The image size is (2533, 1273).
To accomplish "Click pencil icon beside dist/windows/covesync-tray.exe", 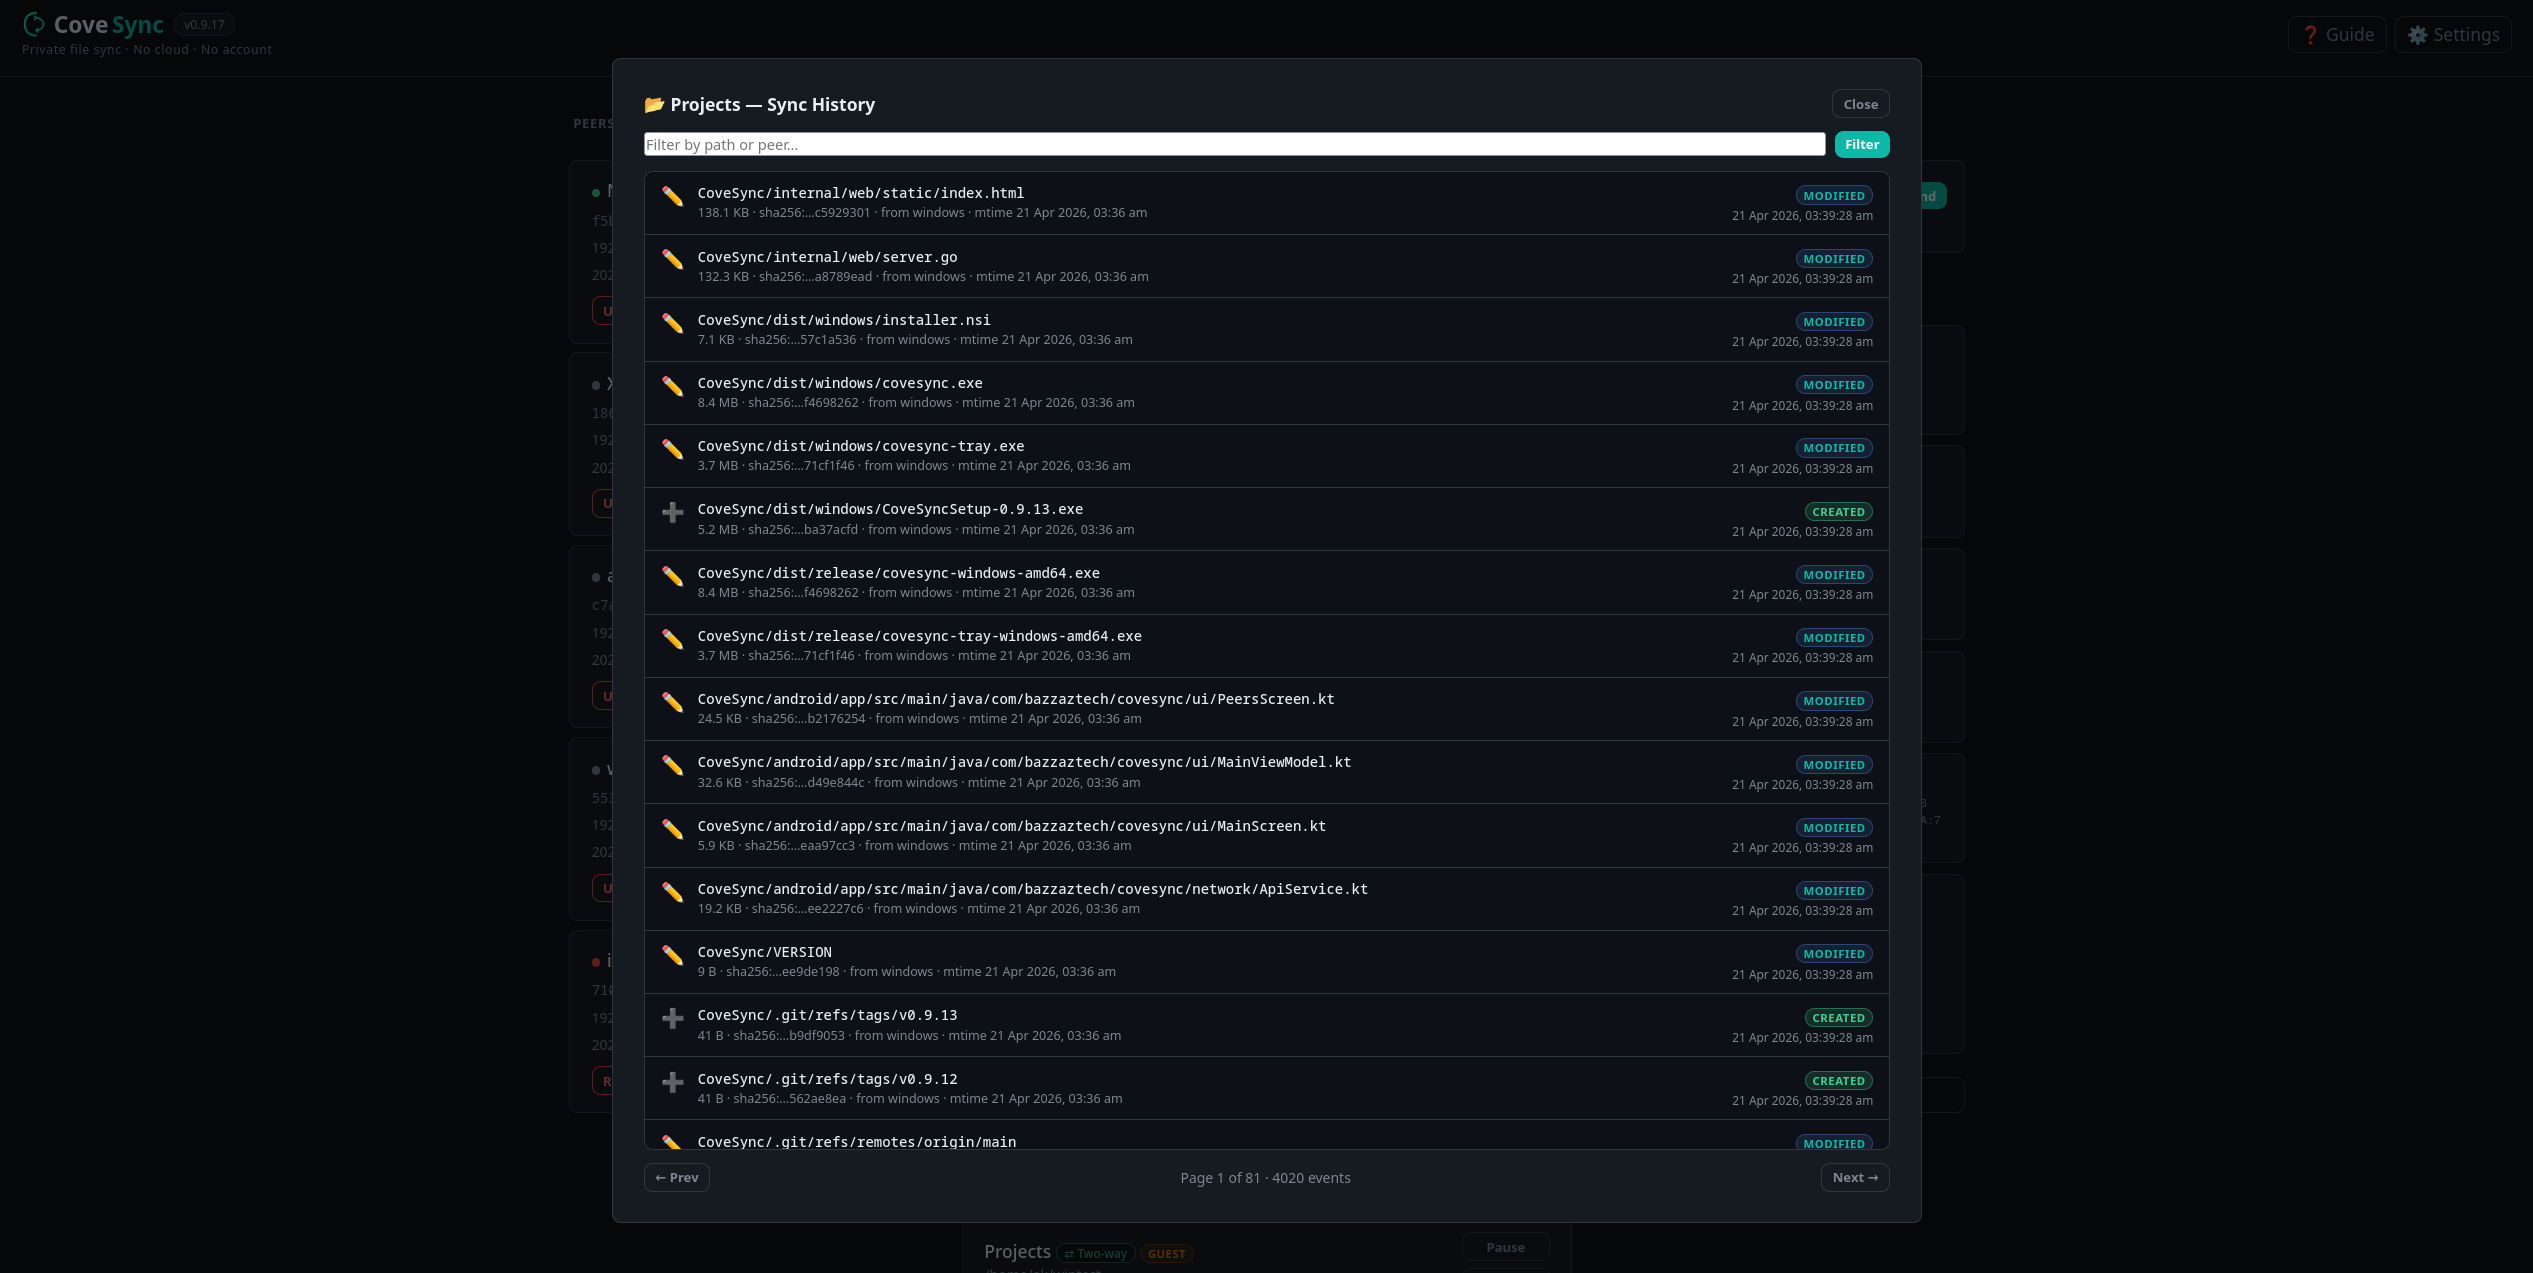I will pyautogui.click(x=673, y=450).
